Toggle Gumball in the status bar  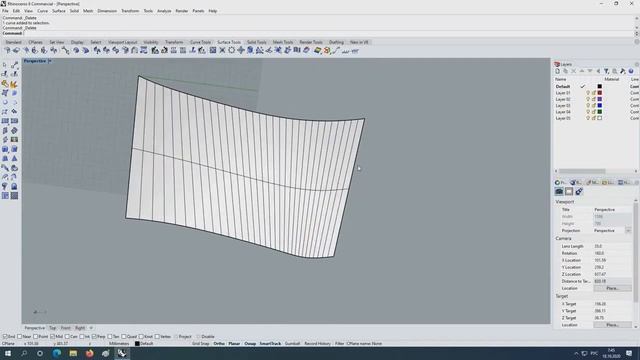292,344
